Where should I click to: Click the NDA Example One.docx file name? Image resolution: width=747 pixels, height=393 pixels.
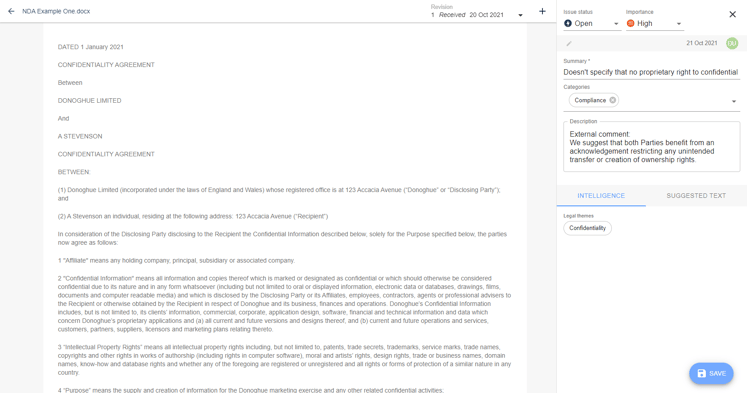[x=56, y=11]
